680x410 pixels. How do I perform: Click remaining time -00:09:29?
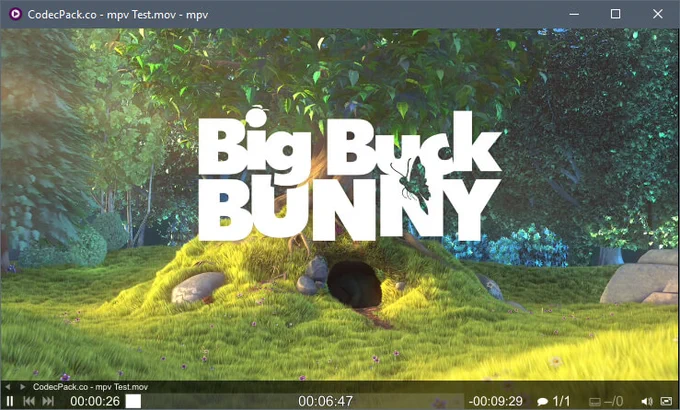click(x=496, y=401)
